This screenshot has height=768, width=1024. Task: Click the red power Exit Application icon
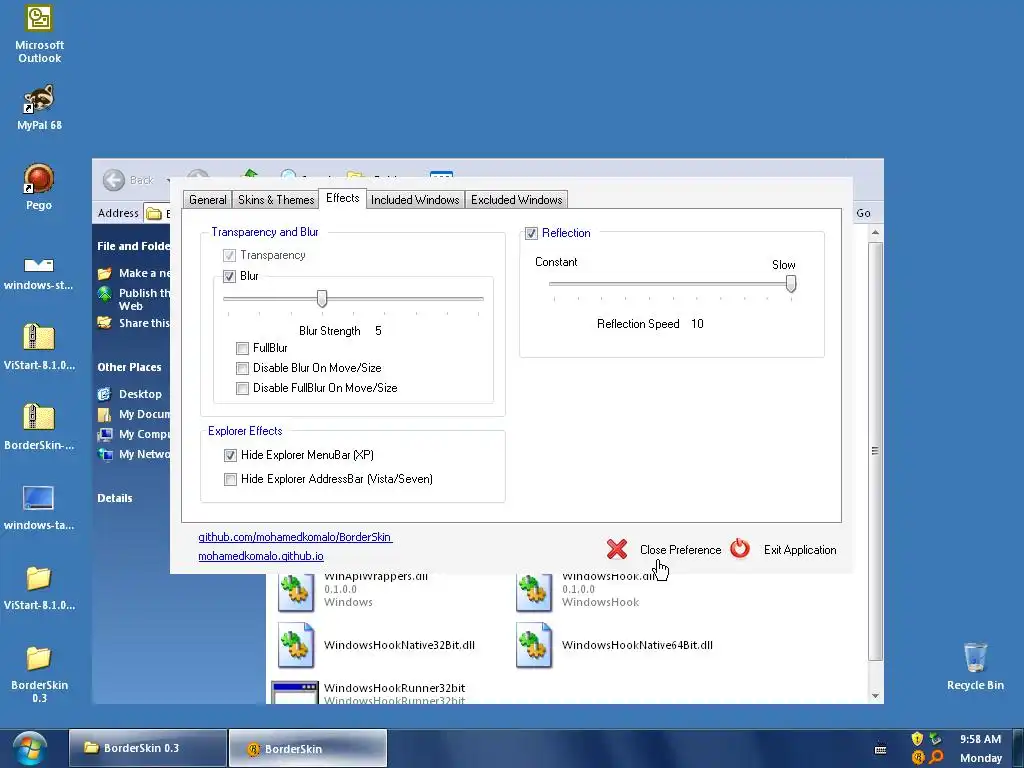(740, 549)
